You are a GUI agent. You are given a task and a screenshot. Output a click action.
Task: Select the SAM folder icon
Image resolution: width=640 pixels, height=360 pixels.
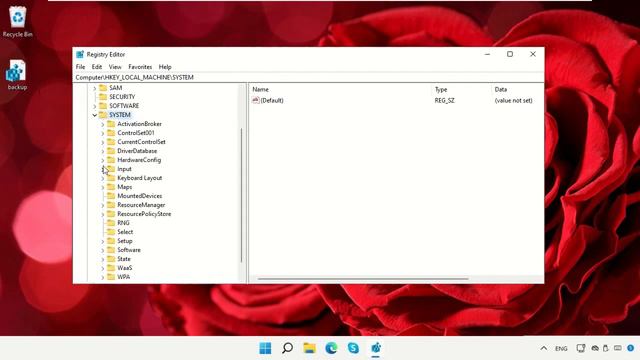point(103,88)
